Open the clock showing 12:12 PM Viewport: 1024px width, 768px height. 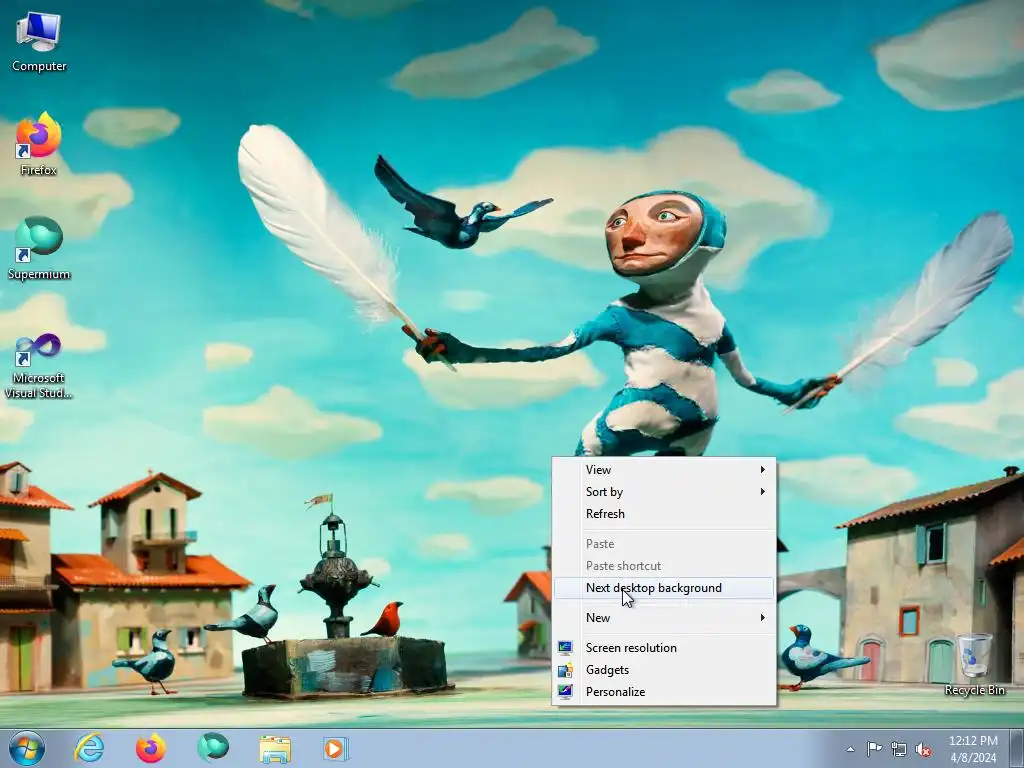[x=973, y=749]
